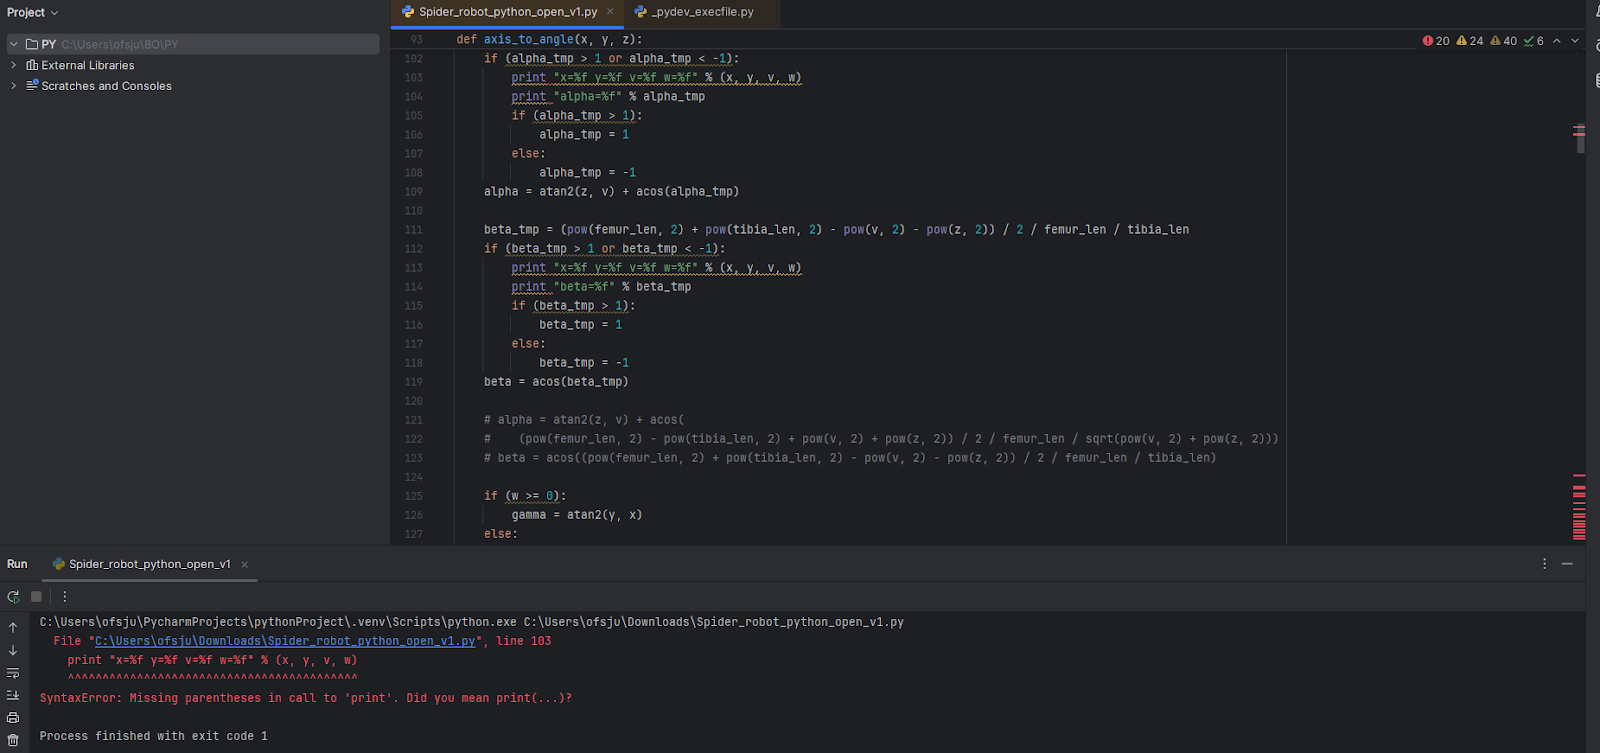Click line number 113 in gutter

(x=413, y=267)
